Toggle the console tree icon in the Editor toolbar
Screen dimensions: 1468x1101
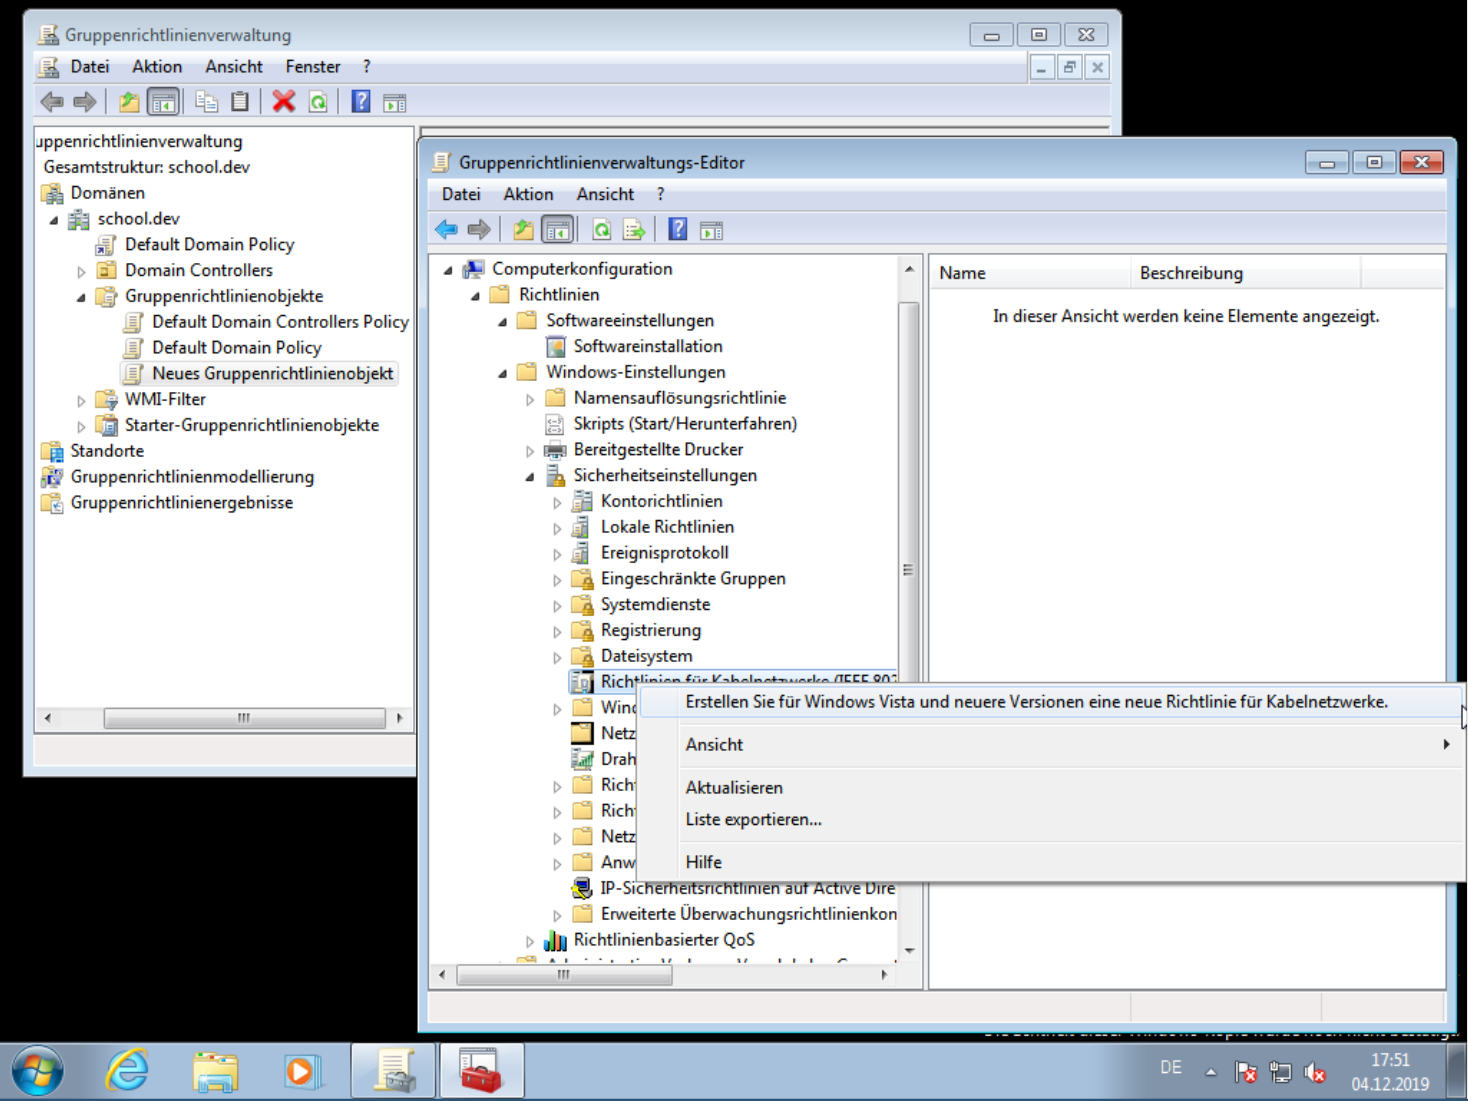pos(557,230)
